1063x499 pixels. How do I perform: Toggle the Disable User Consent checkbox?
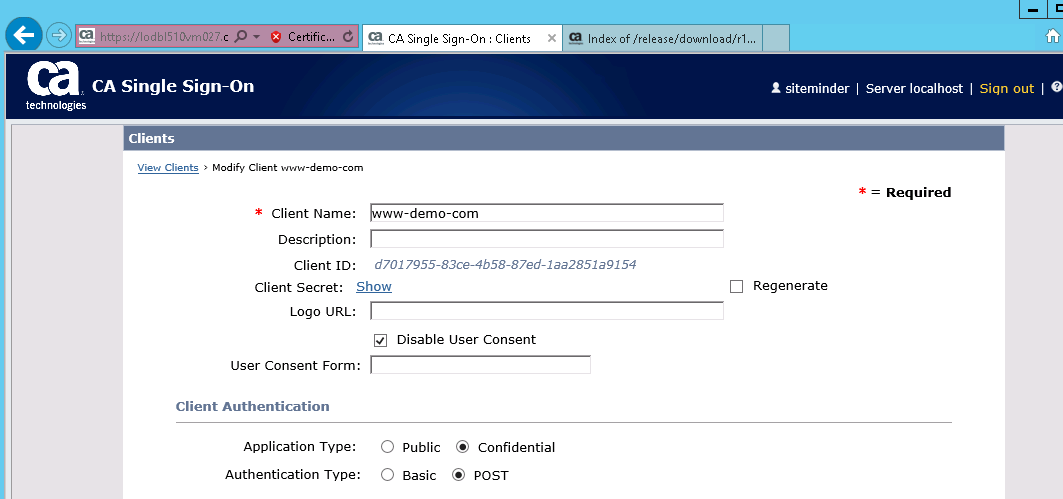click(380, 340)
